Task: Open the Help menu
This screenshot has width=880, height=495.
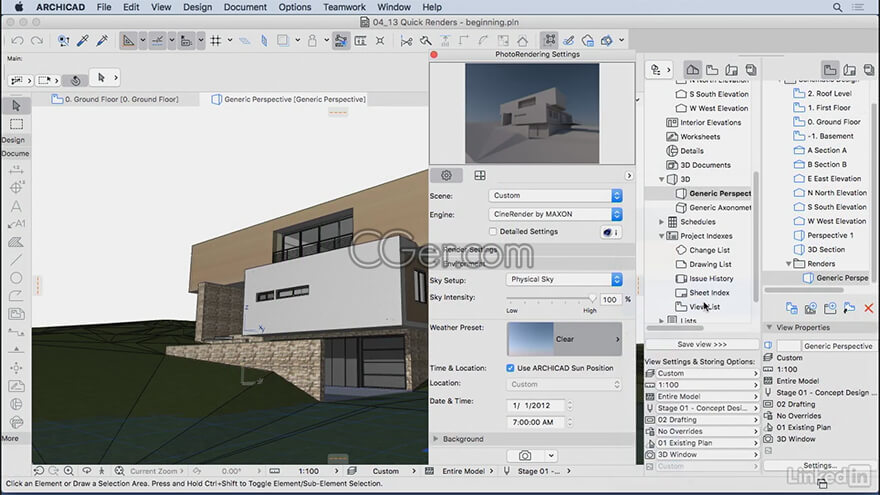Action: (432, 7)
